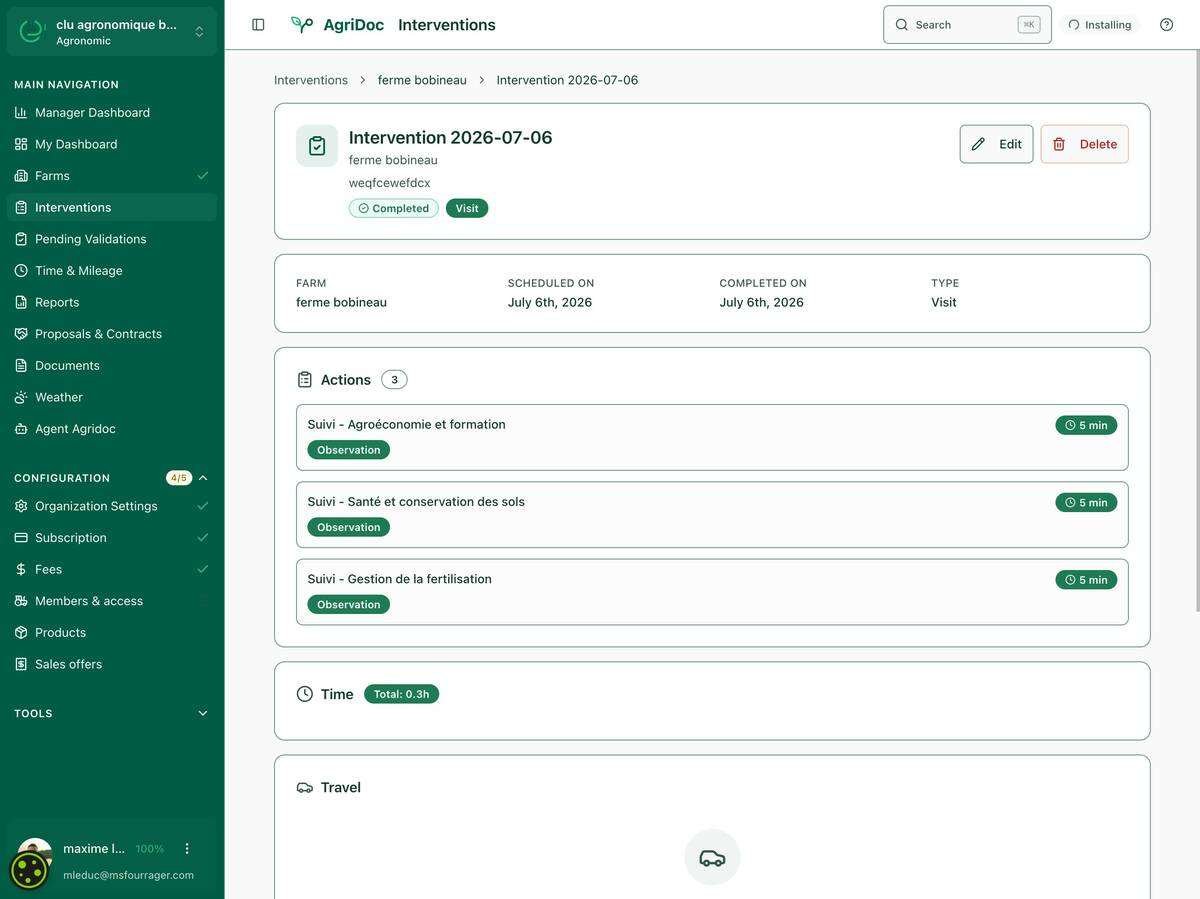
Task: Open Weather page
Action: pos(112,397)
